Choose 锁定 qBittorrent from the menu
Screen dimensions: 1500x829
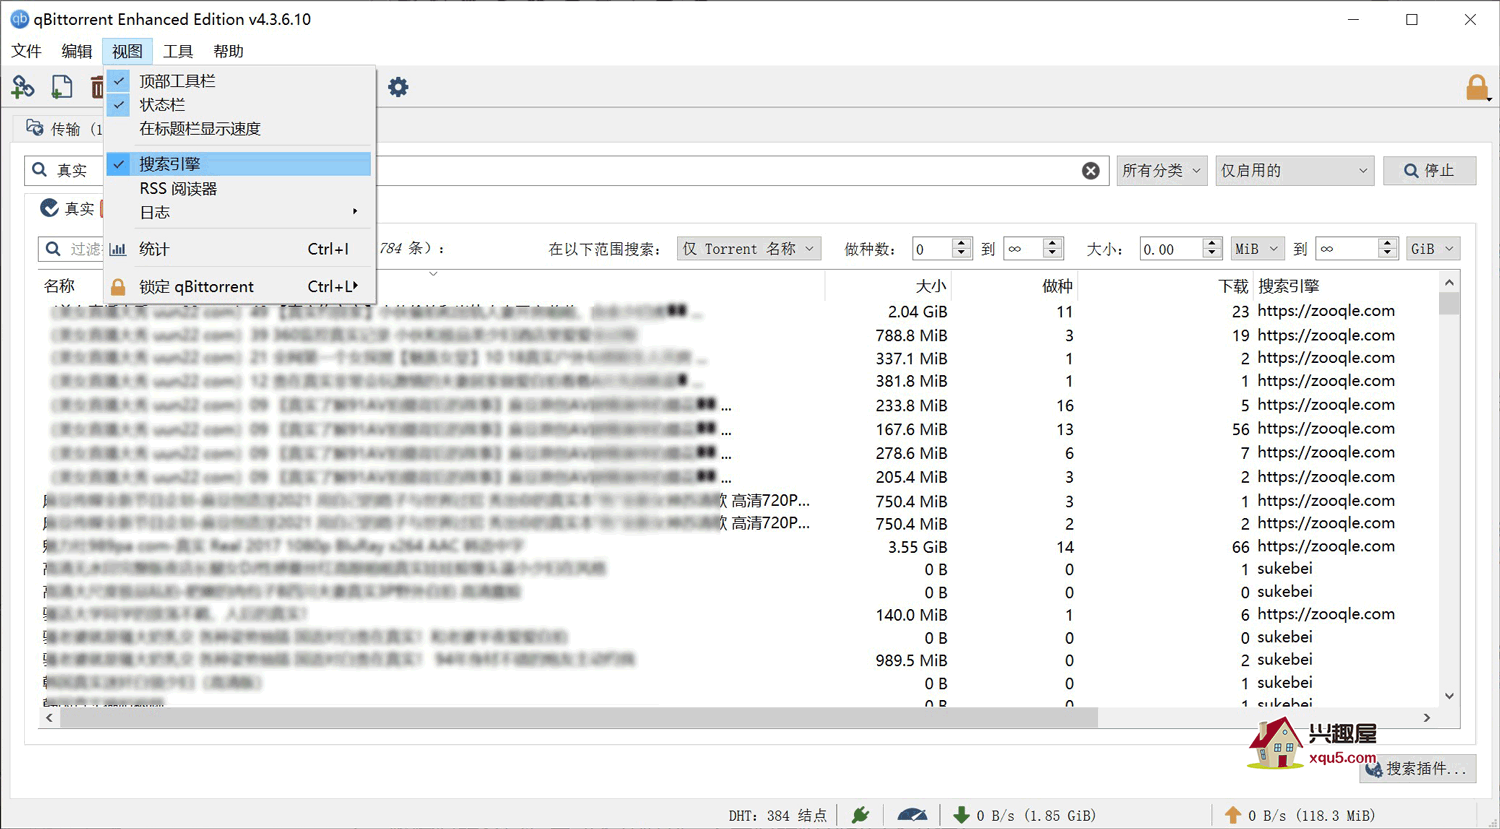pyautogui.click(x=239, y=287)
